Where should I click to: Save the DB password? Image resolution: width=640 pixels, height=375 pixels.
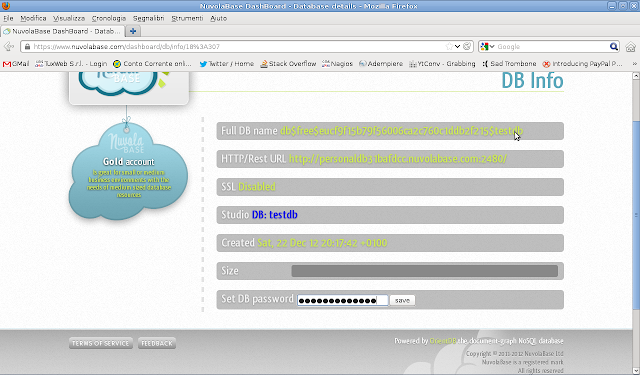click(x=402, y=300)
